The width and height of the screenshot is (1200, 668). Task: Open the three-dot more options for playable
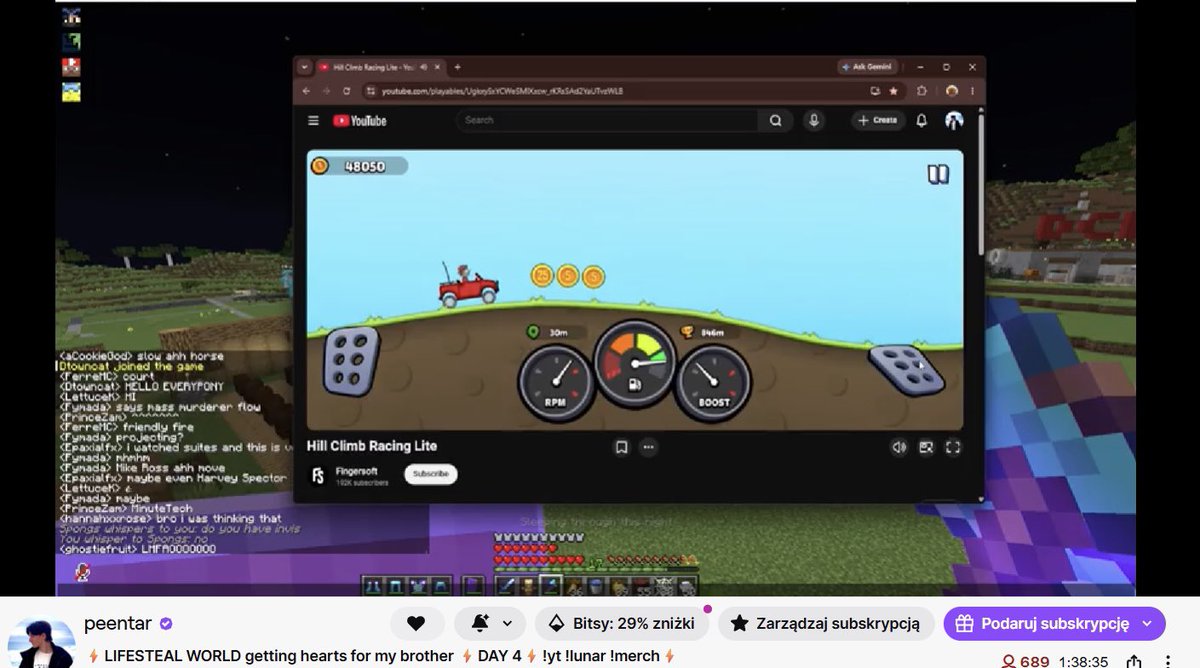(648, 447)
